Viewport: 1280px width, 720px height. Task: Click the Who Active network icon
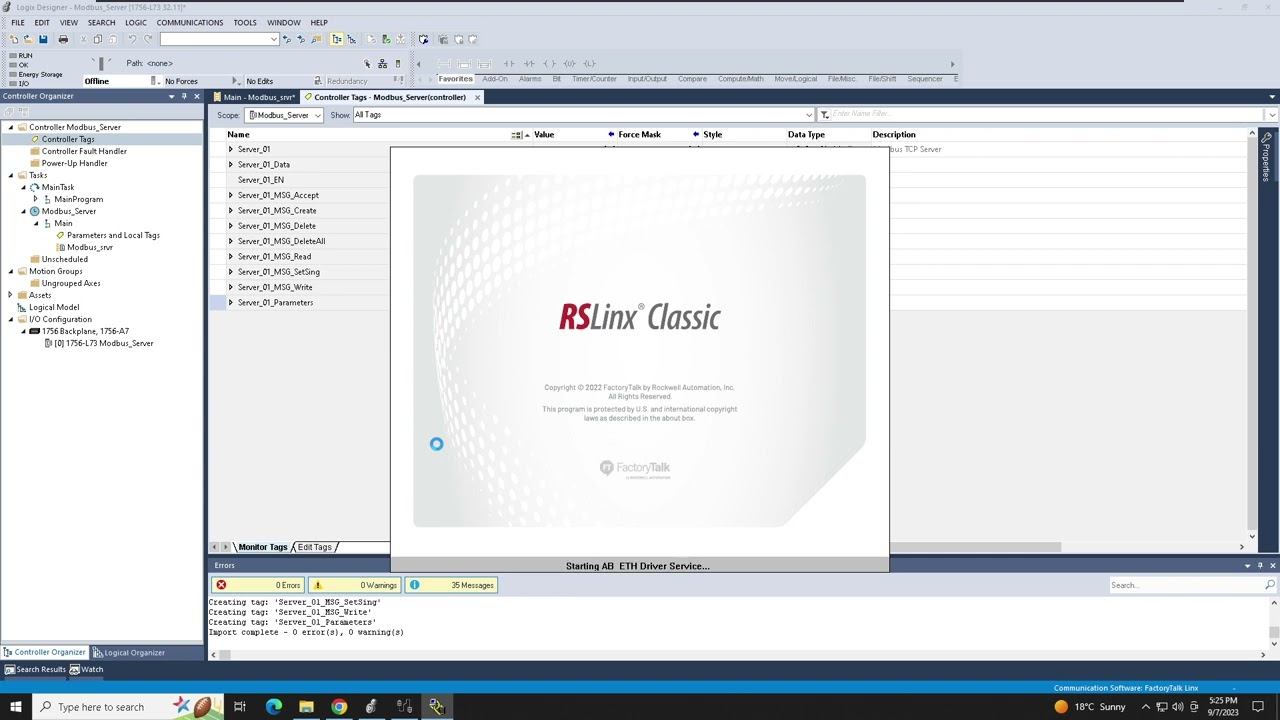click(x=382, y=63)
